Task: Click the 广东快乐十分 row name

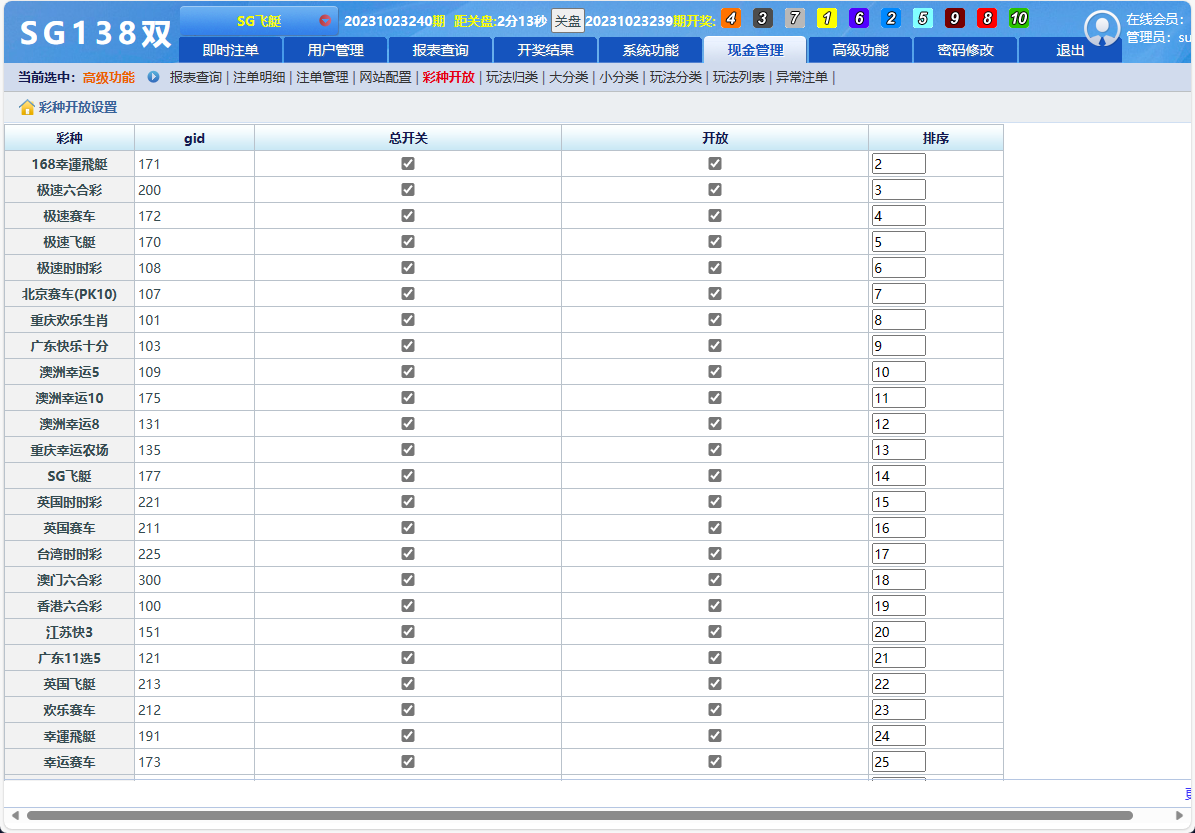Action: [x=69, y=346]
